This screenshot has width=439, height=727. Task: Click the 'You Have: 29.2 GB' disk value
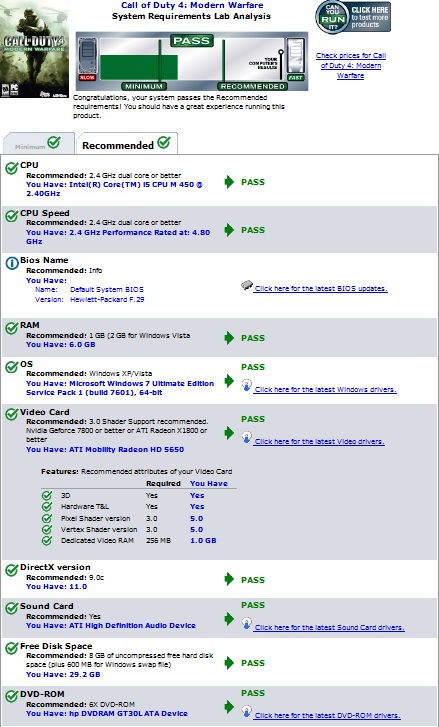[63, 674]
